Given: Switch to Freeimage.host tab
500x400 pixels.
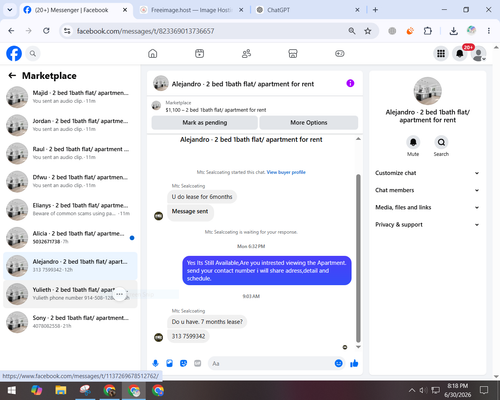Looking at the screenshot, I should click(191, 10).
